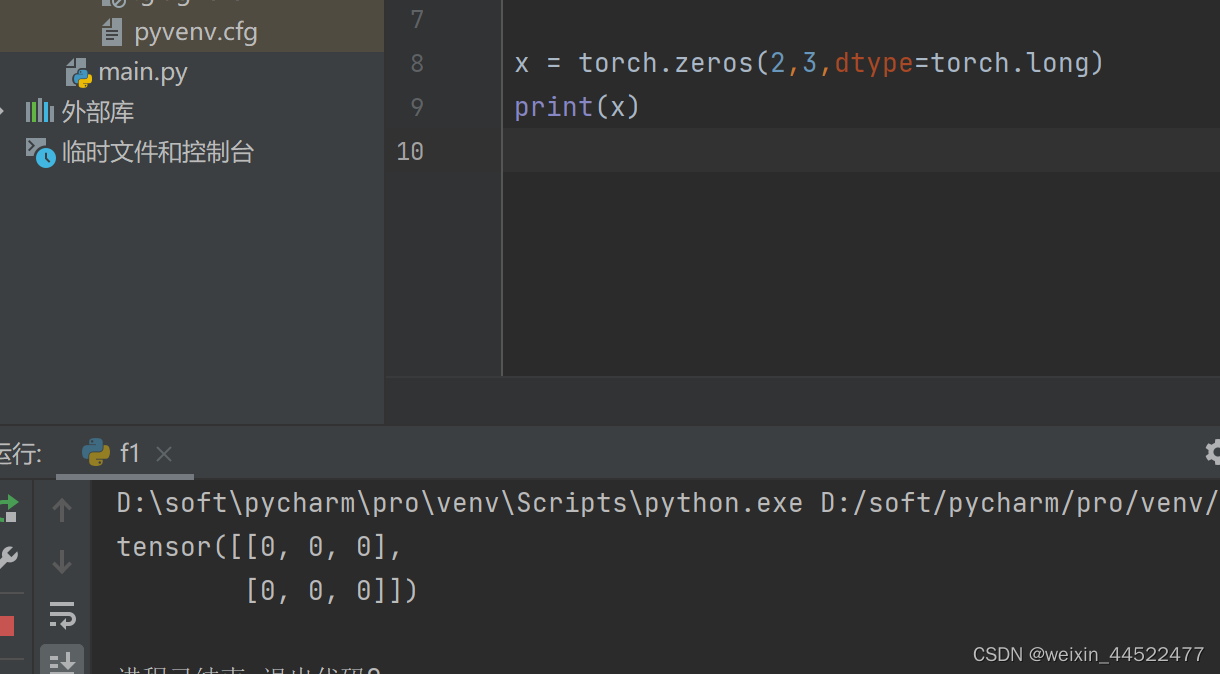This screenshot has height=674, width=1220.
Task: Place the cursor on empty line 10 in the editor
Action: tap(860, 151)
